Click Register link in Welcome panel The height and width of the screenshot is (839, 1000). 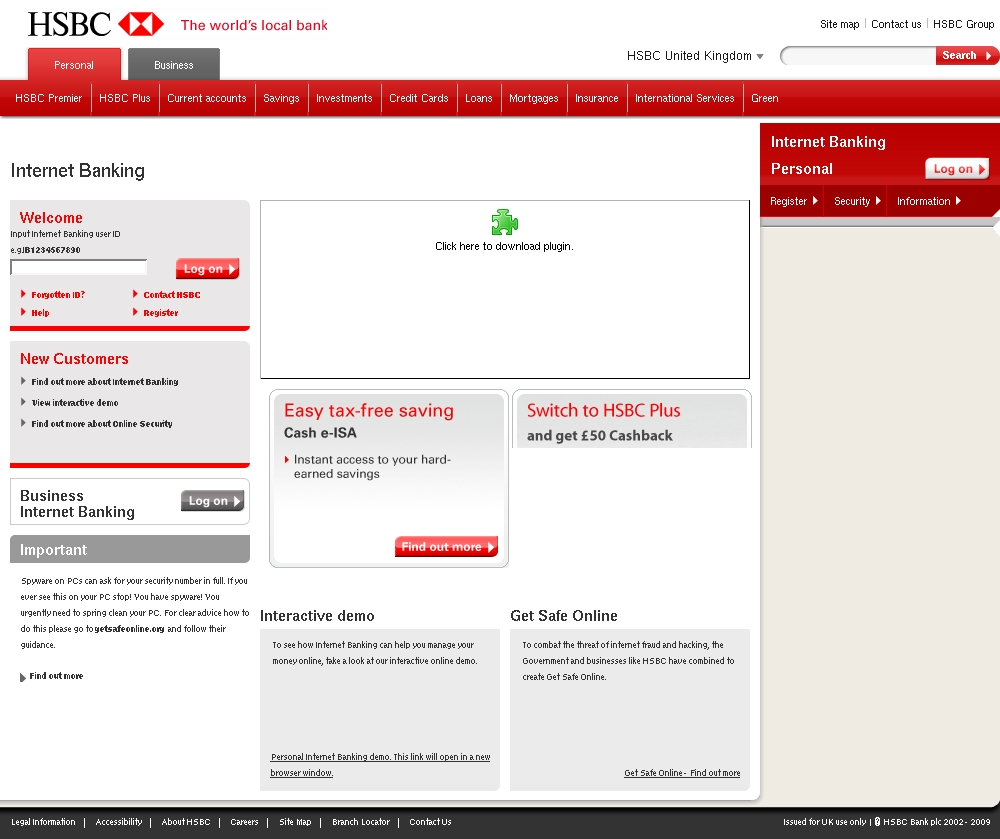point(161,312)
